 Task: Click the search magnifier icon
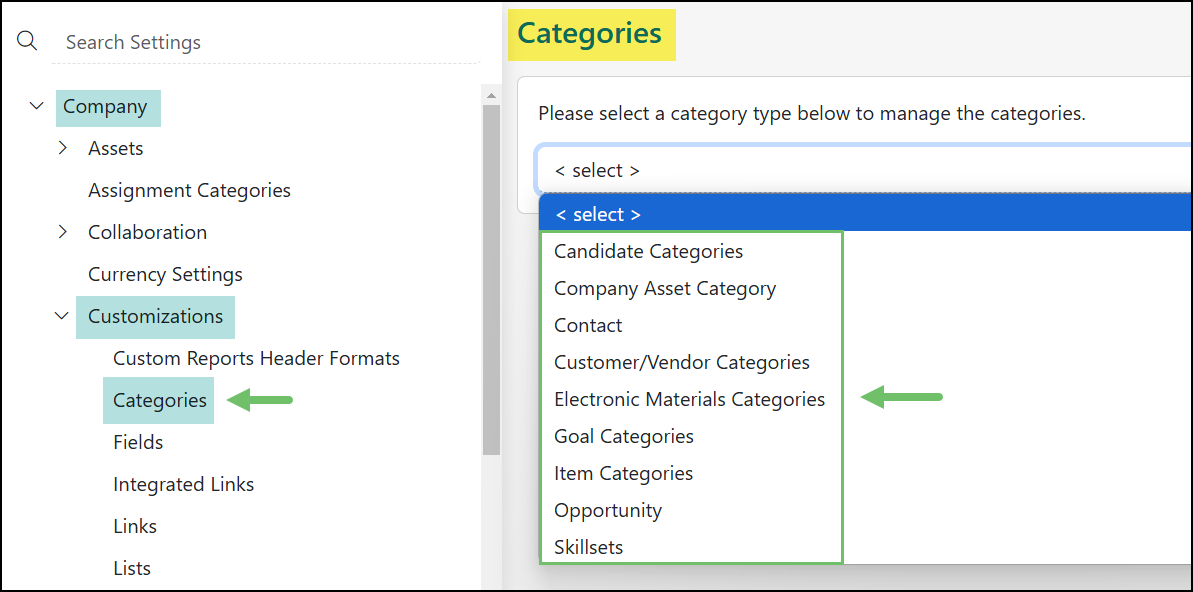click(x=27, y=40)
